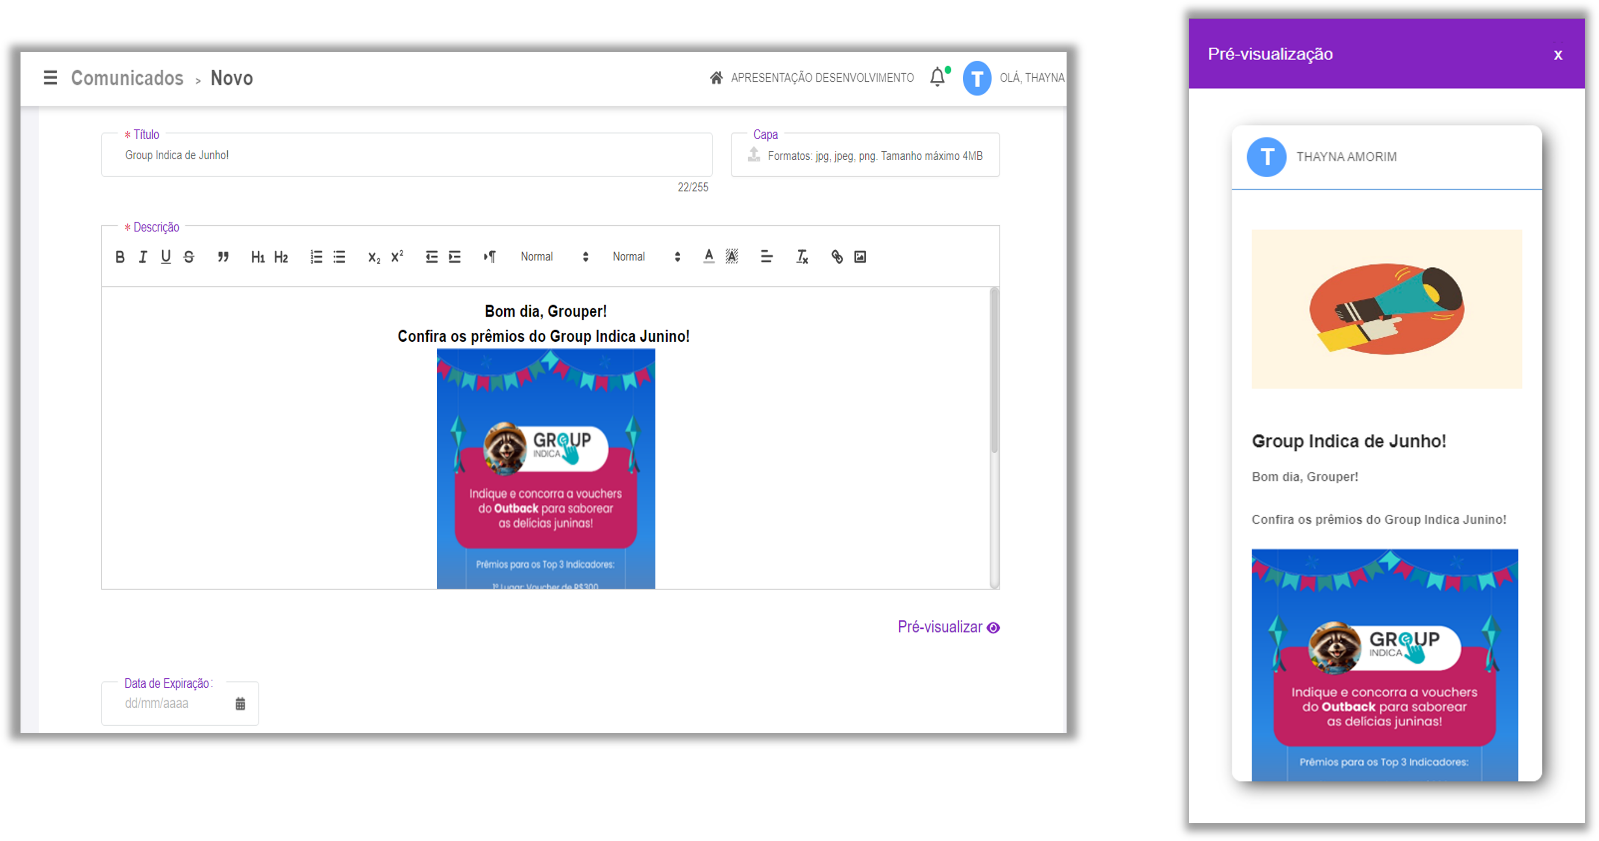Open the calendar picker icon
1599x841 pixels.
[240, 704]
